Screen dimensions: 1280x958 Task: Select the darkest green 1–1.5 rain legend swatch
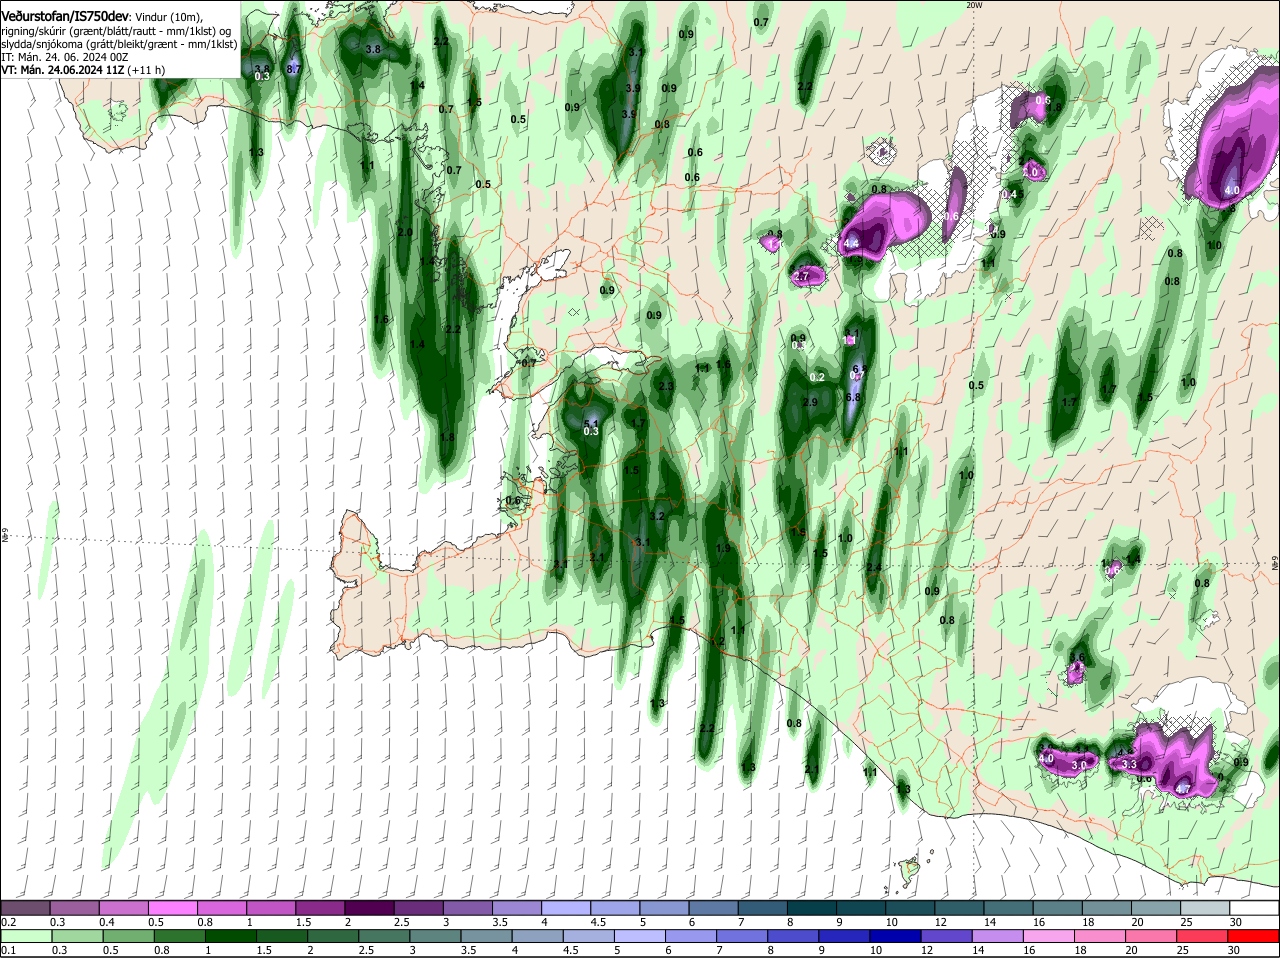click(x=230, y=934)
